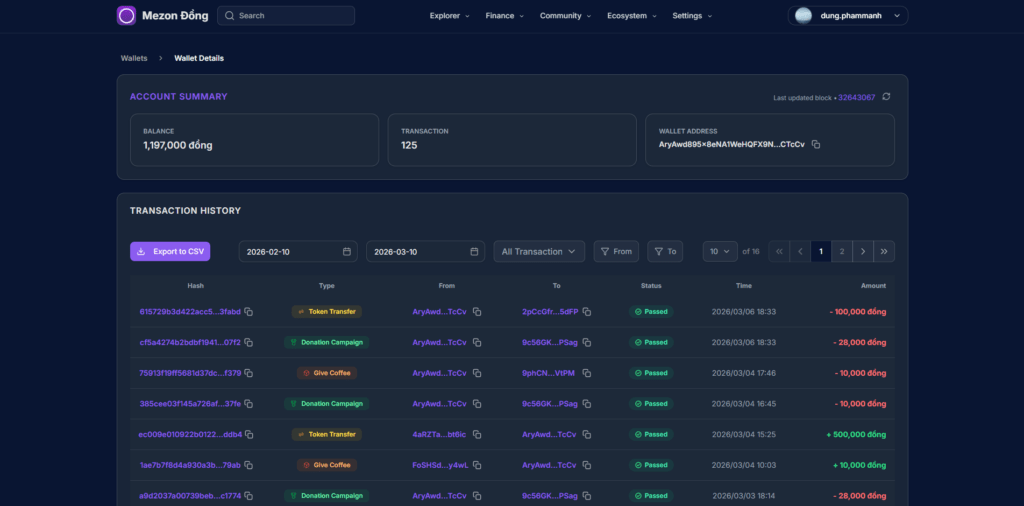Open the All Transaction filter dropdown
Screen dimensions: 1024x506
point(540,252)
